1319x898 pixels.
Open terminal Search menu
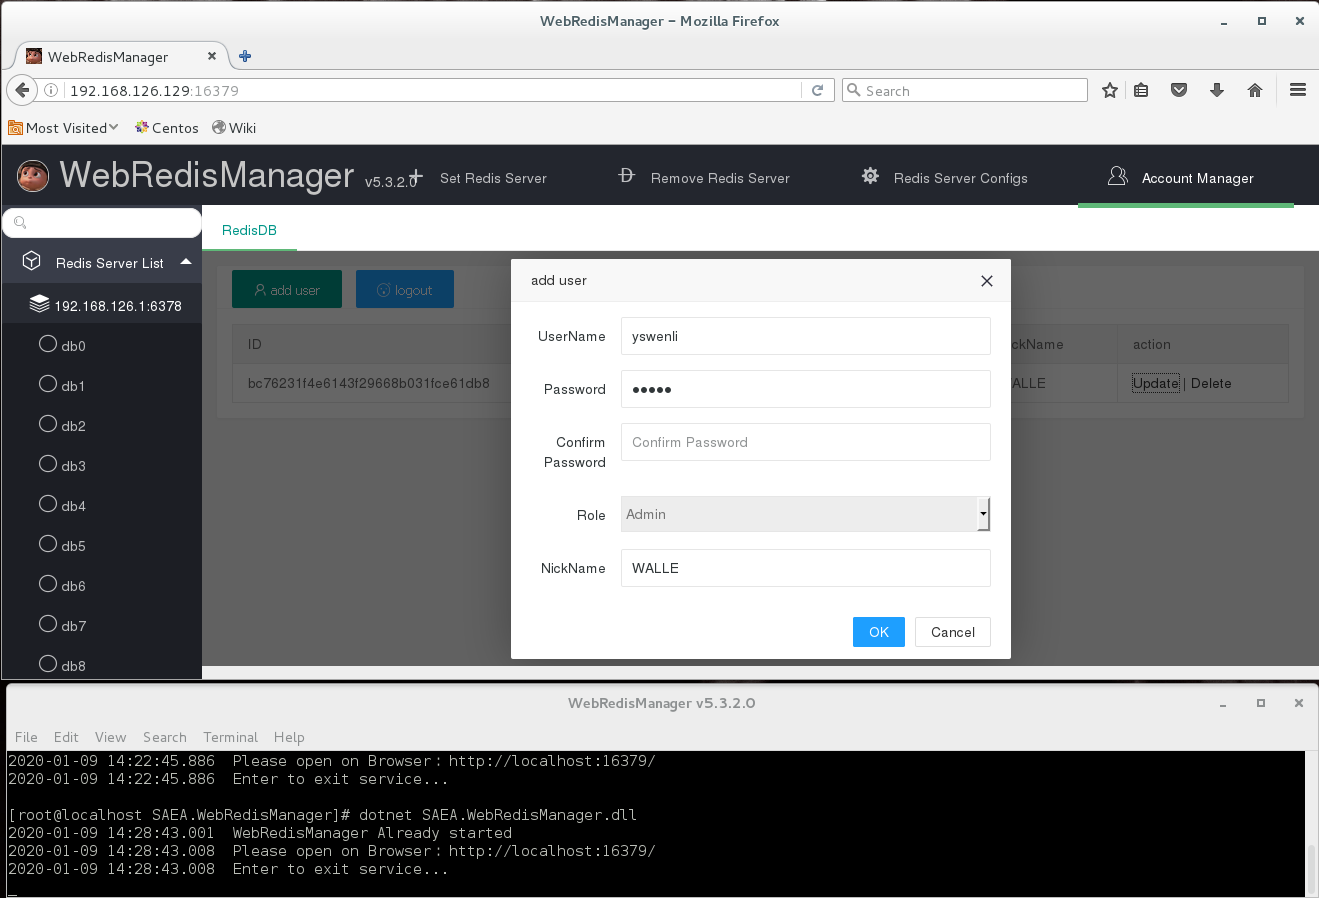(x=165, y=737)
